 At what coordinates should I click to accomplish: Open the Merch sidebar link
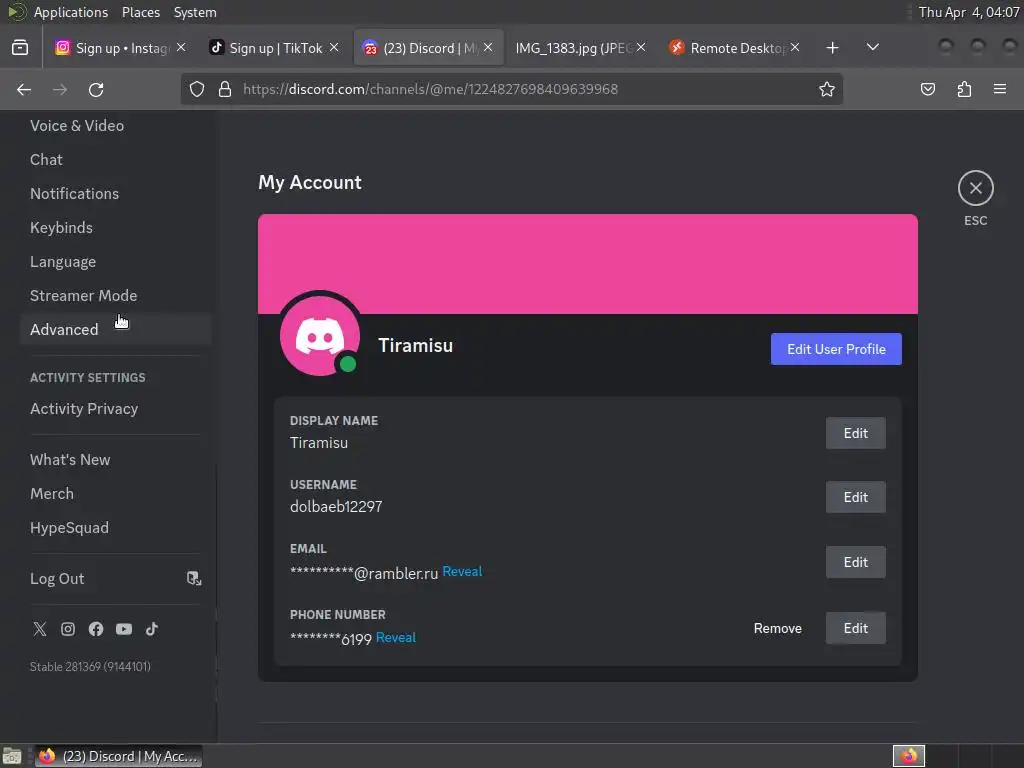point(116,493)
